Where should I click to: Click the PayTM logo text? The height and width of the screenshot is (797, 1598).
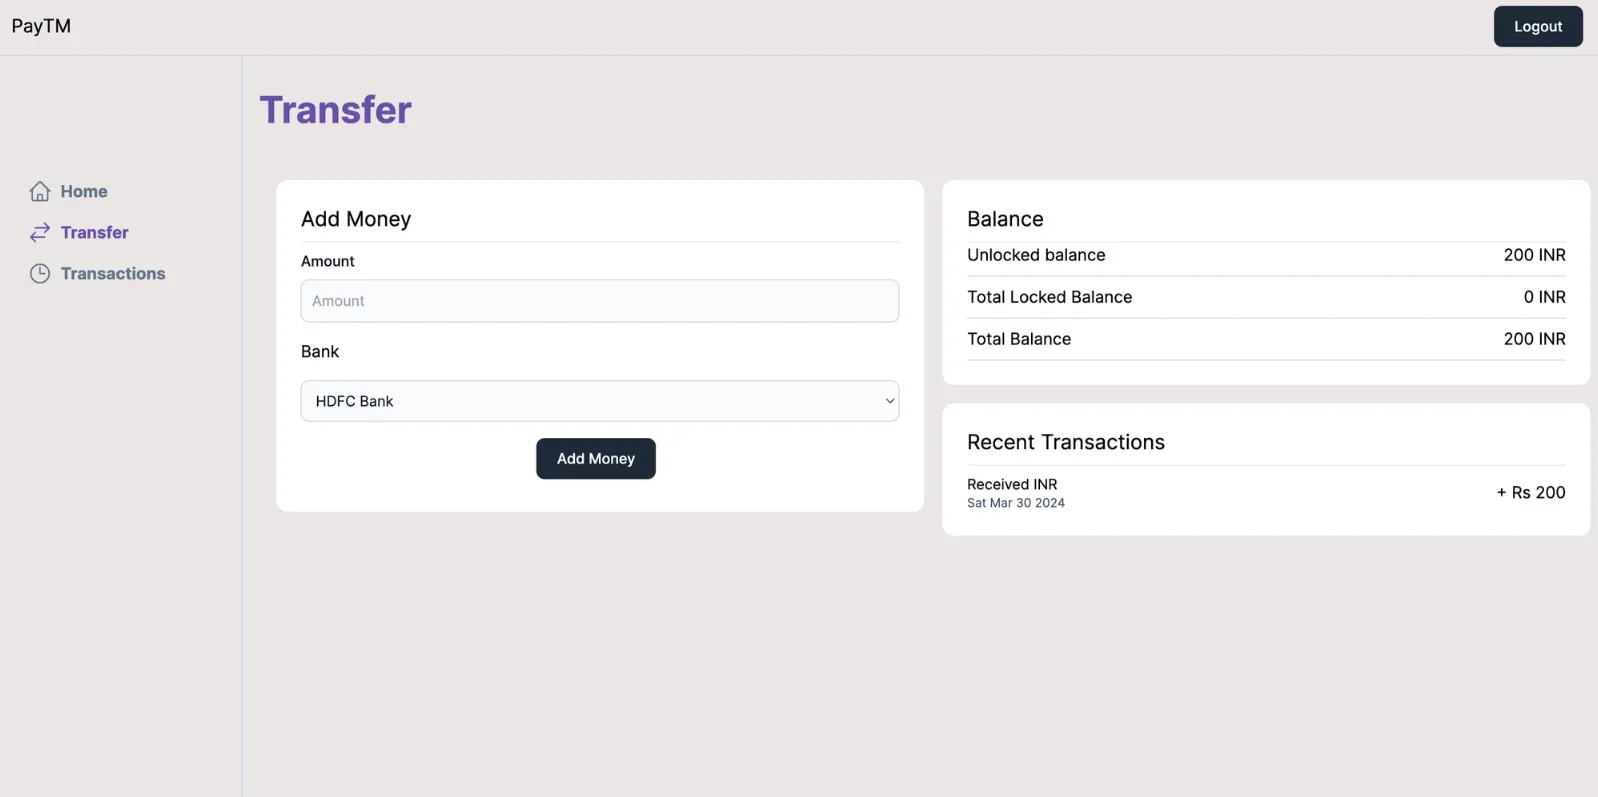(x=41, y=26)
